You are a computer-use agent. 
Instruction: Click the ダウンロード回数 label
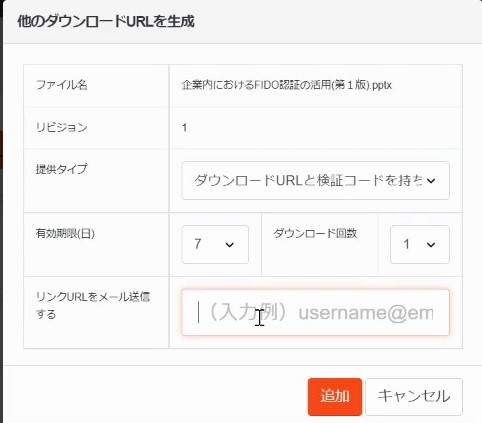tap(315, 233)
